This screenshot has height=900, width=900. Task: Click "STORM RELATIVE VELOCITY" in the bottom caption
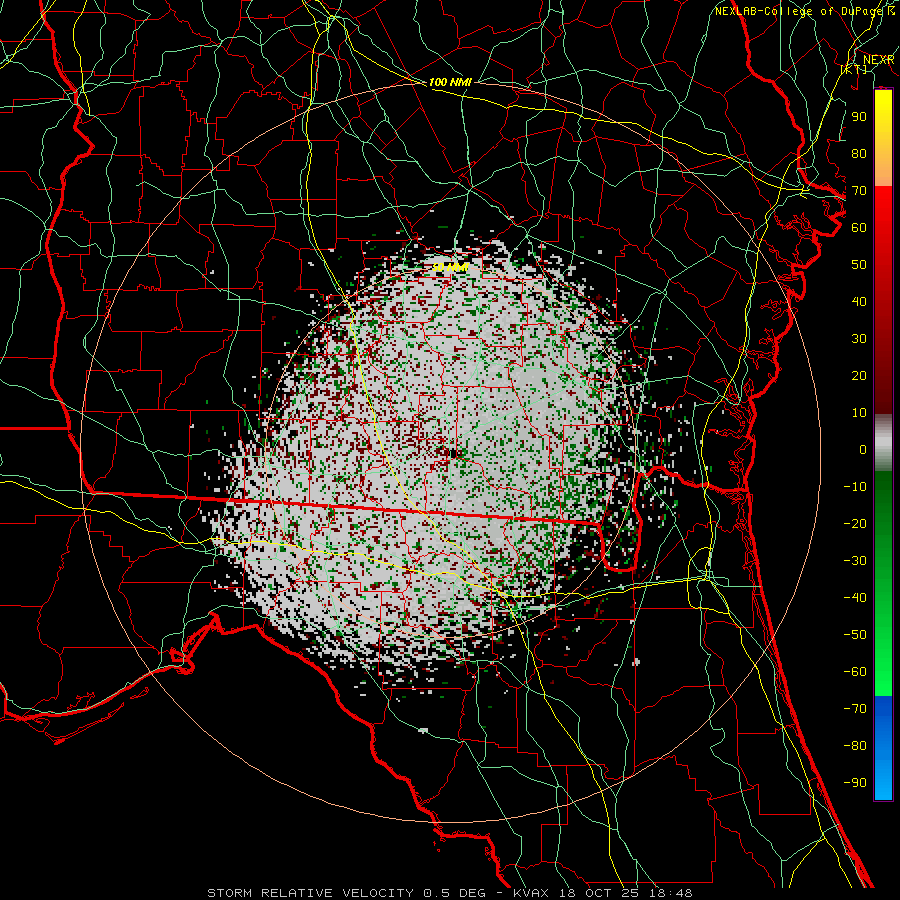(310, 893)
